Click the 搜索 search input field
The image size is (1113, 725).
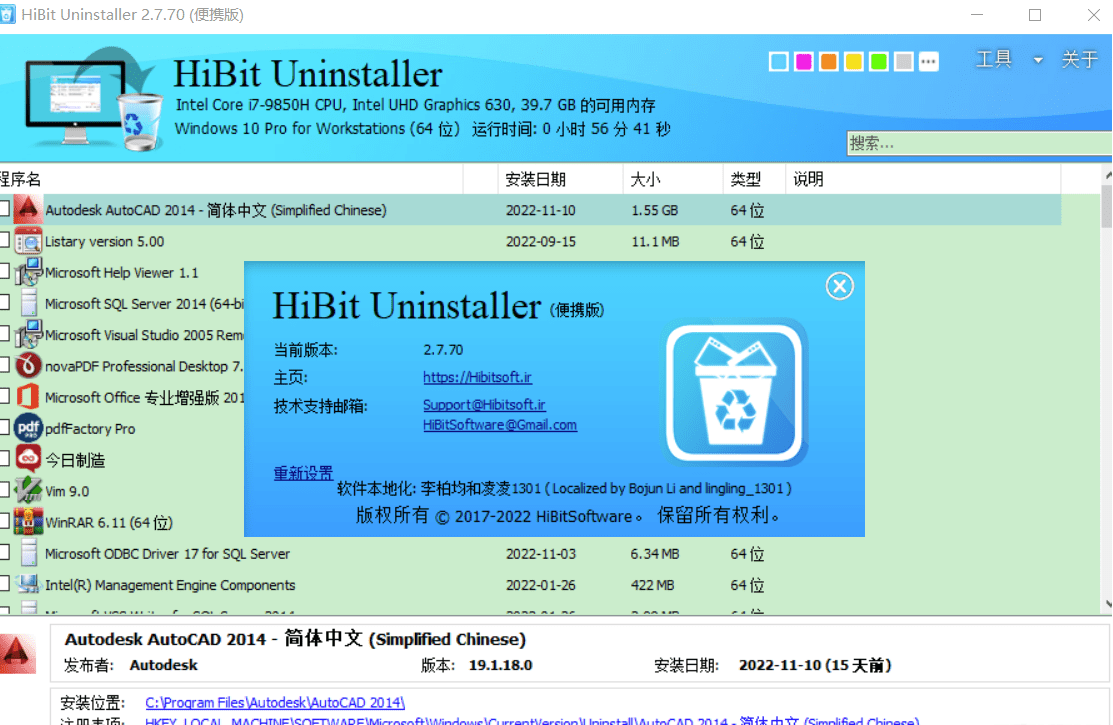coord(979,143)
